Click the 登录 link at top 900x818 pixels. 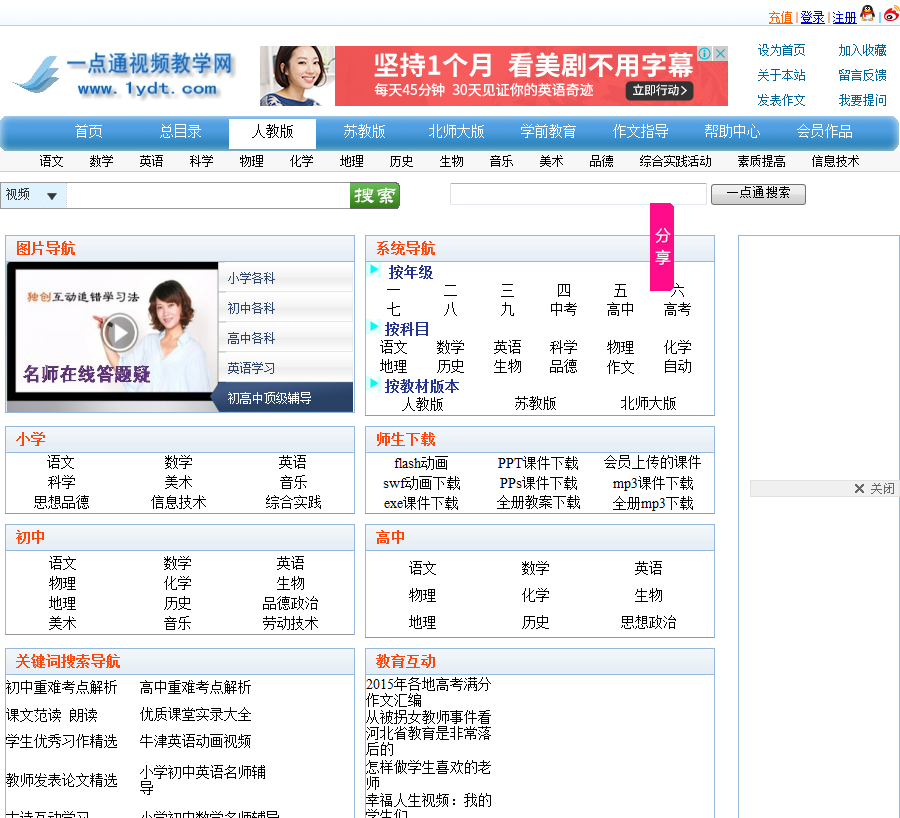812,17
